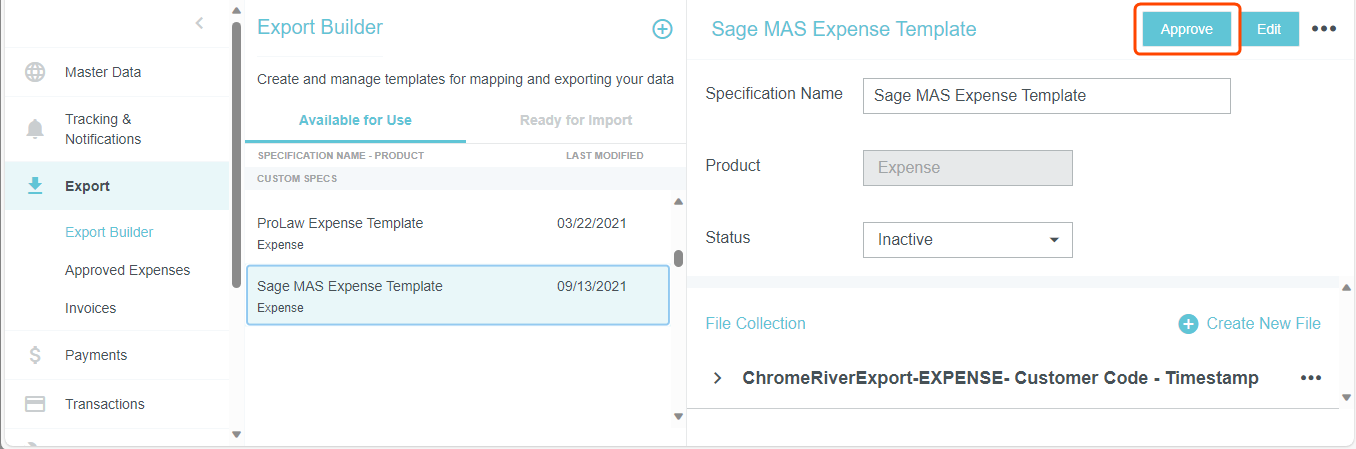Screen dimensions: 1356x449
Task: Add a new template with plus icon
Action: (x=662, y=29)
